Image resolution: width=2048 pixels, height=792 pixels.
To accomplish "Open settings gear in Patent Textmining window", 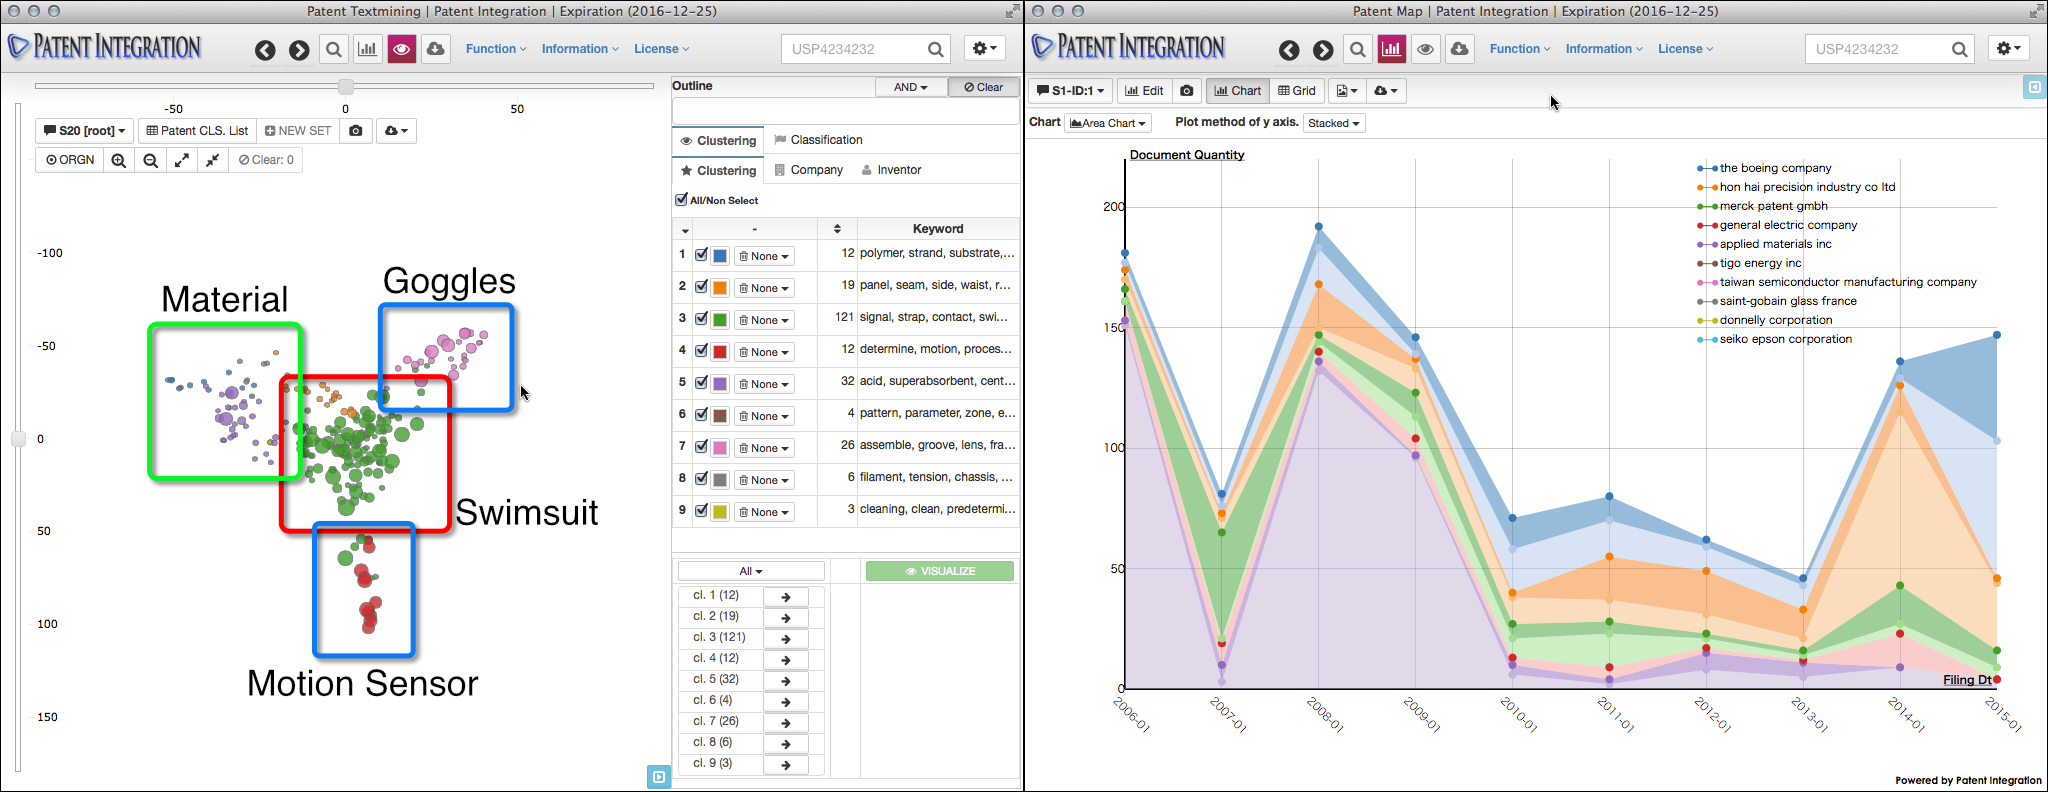I will click(985, 49).
